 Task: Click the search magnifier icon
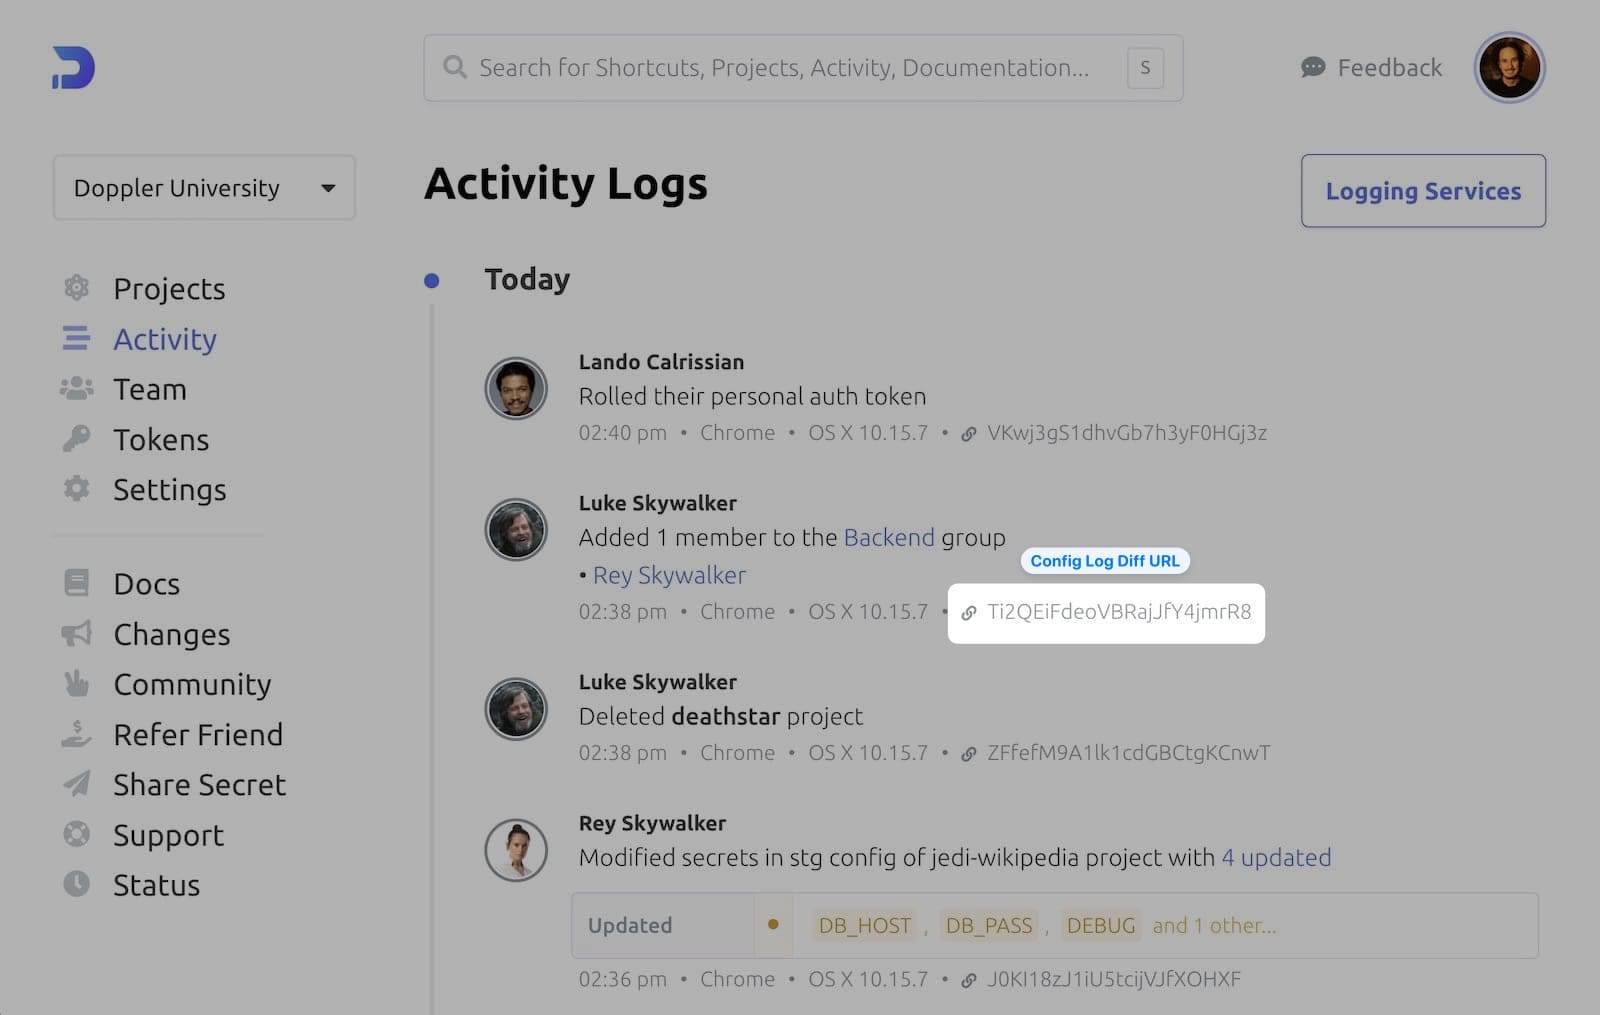455,67
